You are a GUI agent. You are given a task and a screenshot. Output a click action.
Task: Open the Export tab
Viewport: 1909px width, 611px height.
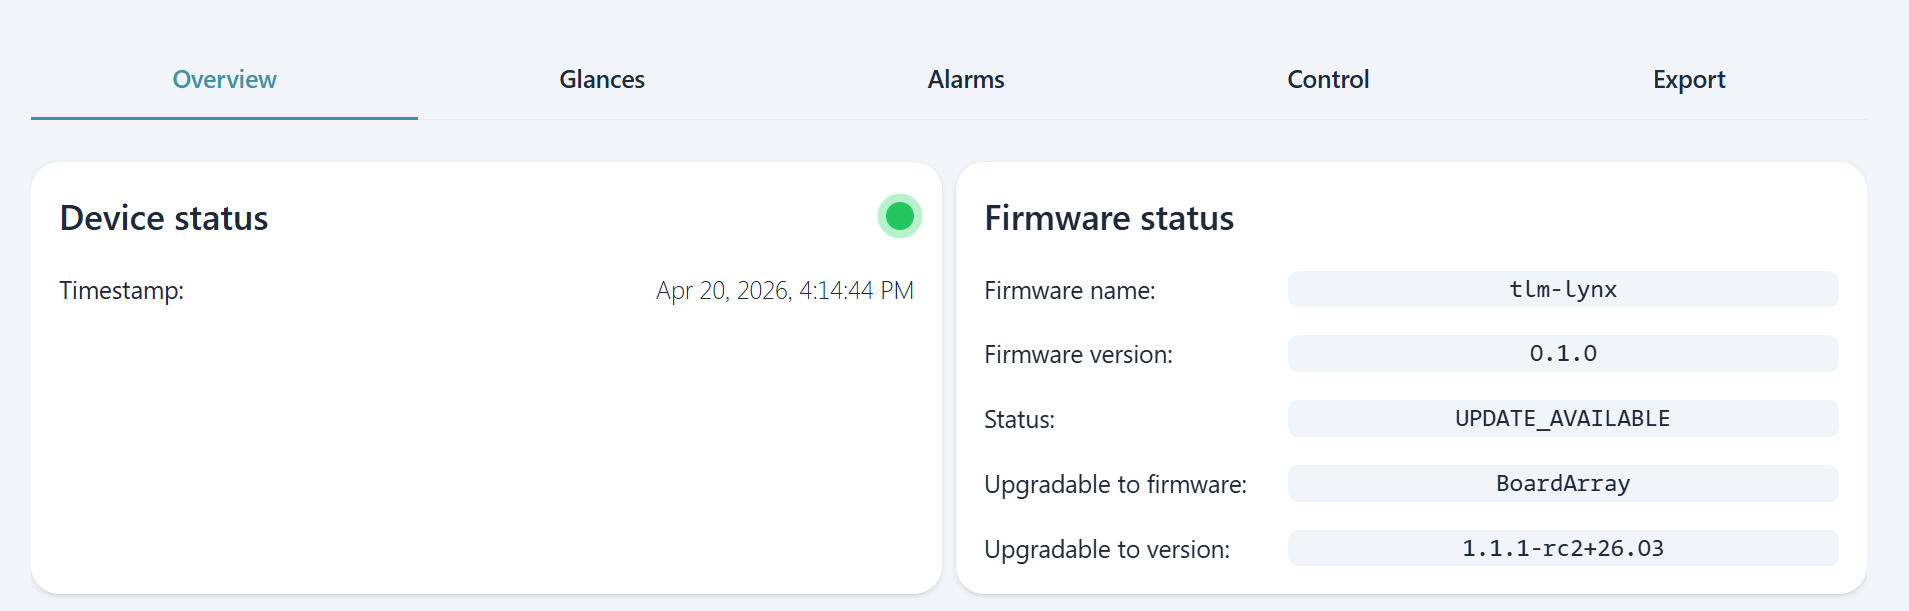1689,80
